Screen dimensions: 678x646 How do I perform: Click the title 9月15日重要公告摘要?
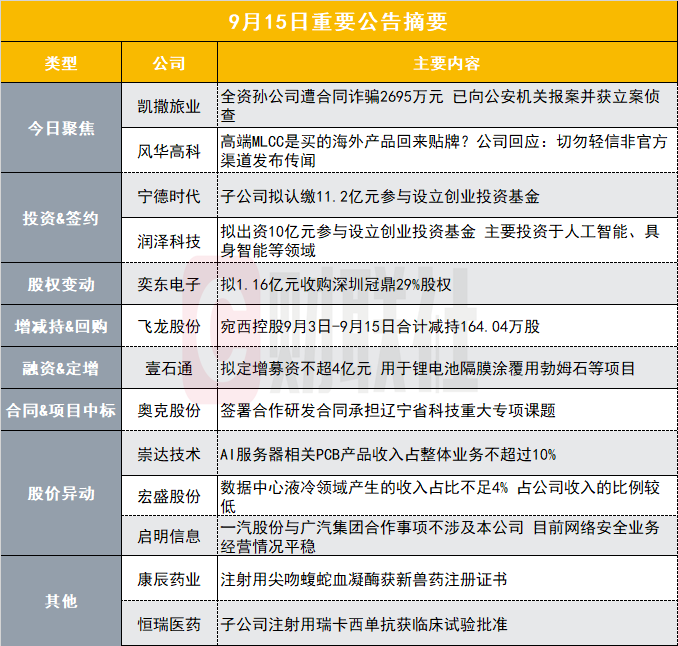click(338, 22)
